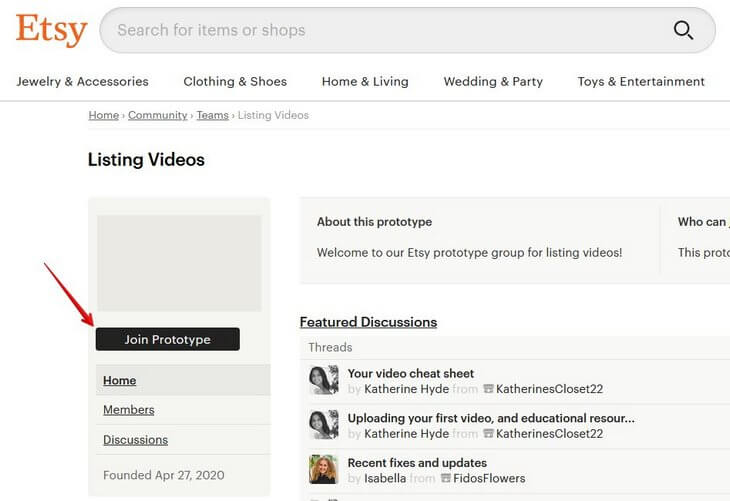Click avatar beside 'Your video cheat sheet'
730x501 pixels.
(324, 380)
